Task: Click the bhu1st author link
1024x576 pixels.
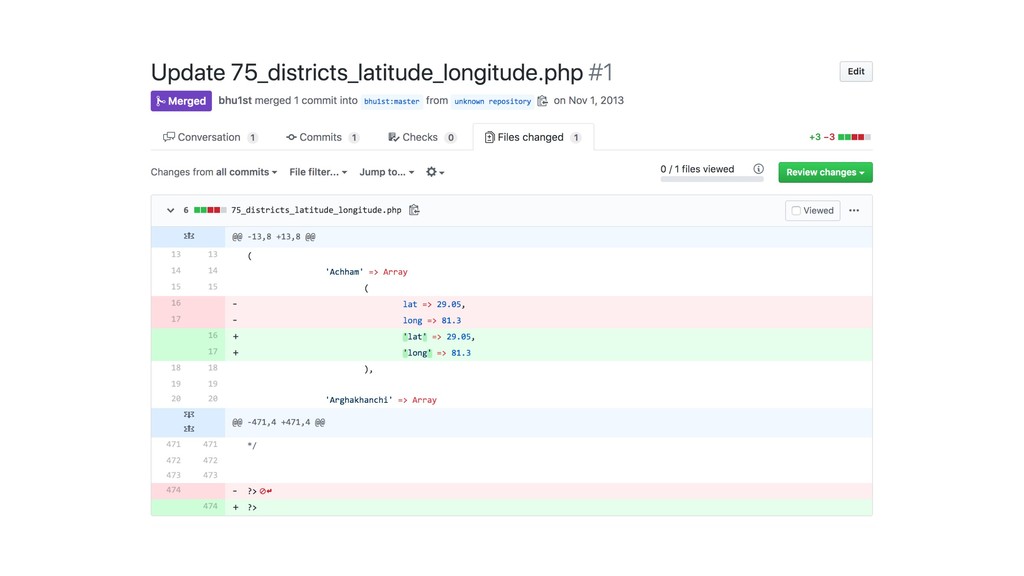Action: pos(235,101)
